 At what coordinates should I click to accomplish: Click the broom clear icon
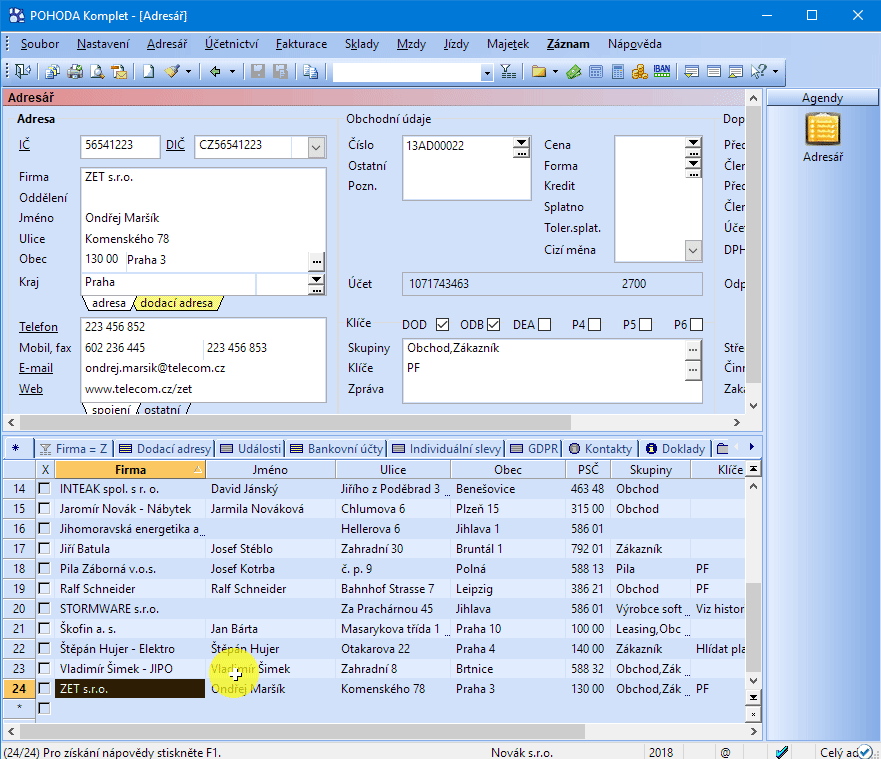(172, 71)
